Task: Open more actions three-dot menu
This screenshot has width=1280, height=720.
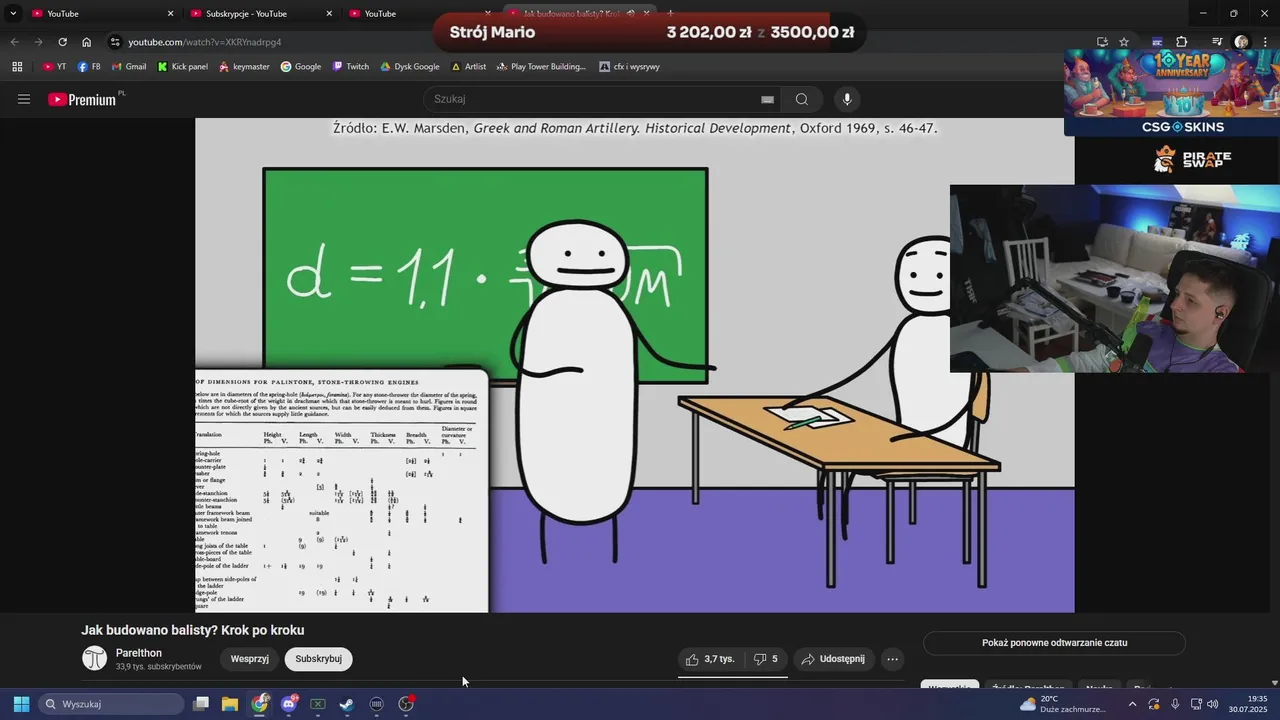Action: coord(892,659)
